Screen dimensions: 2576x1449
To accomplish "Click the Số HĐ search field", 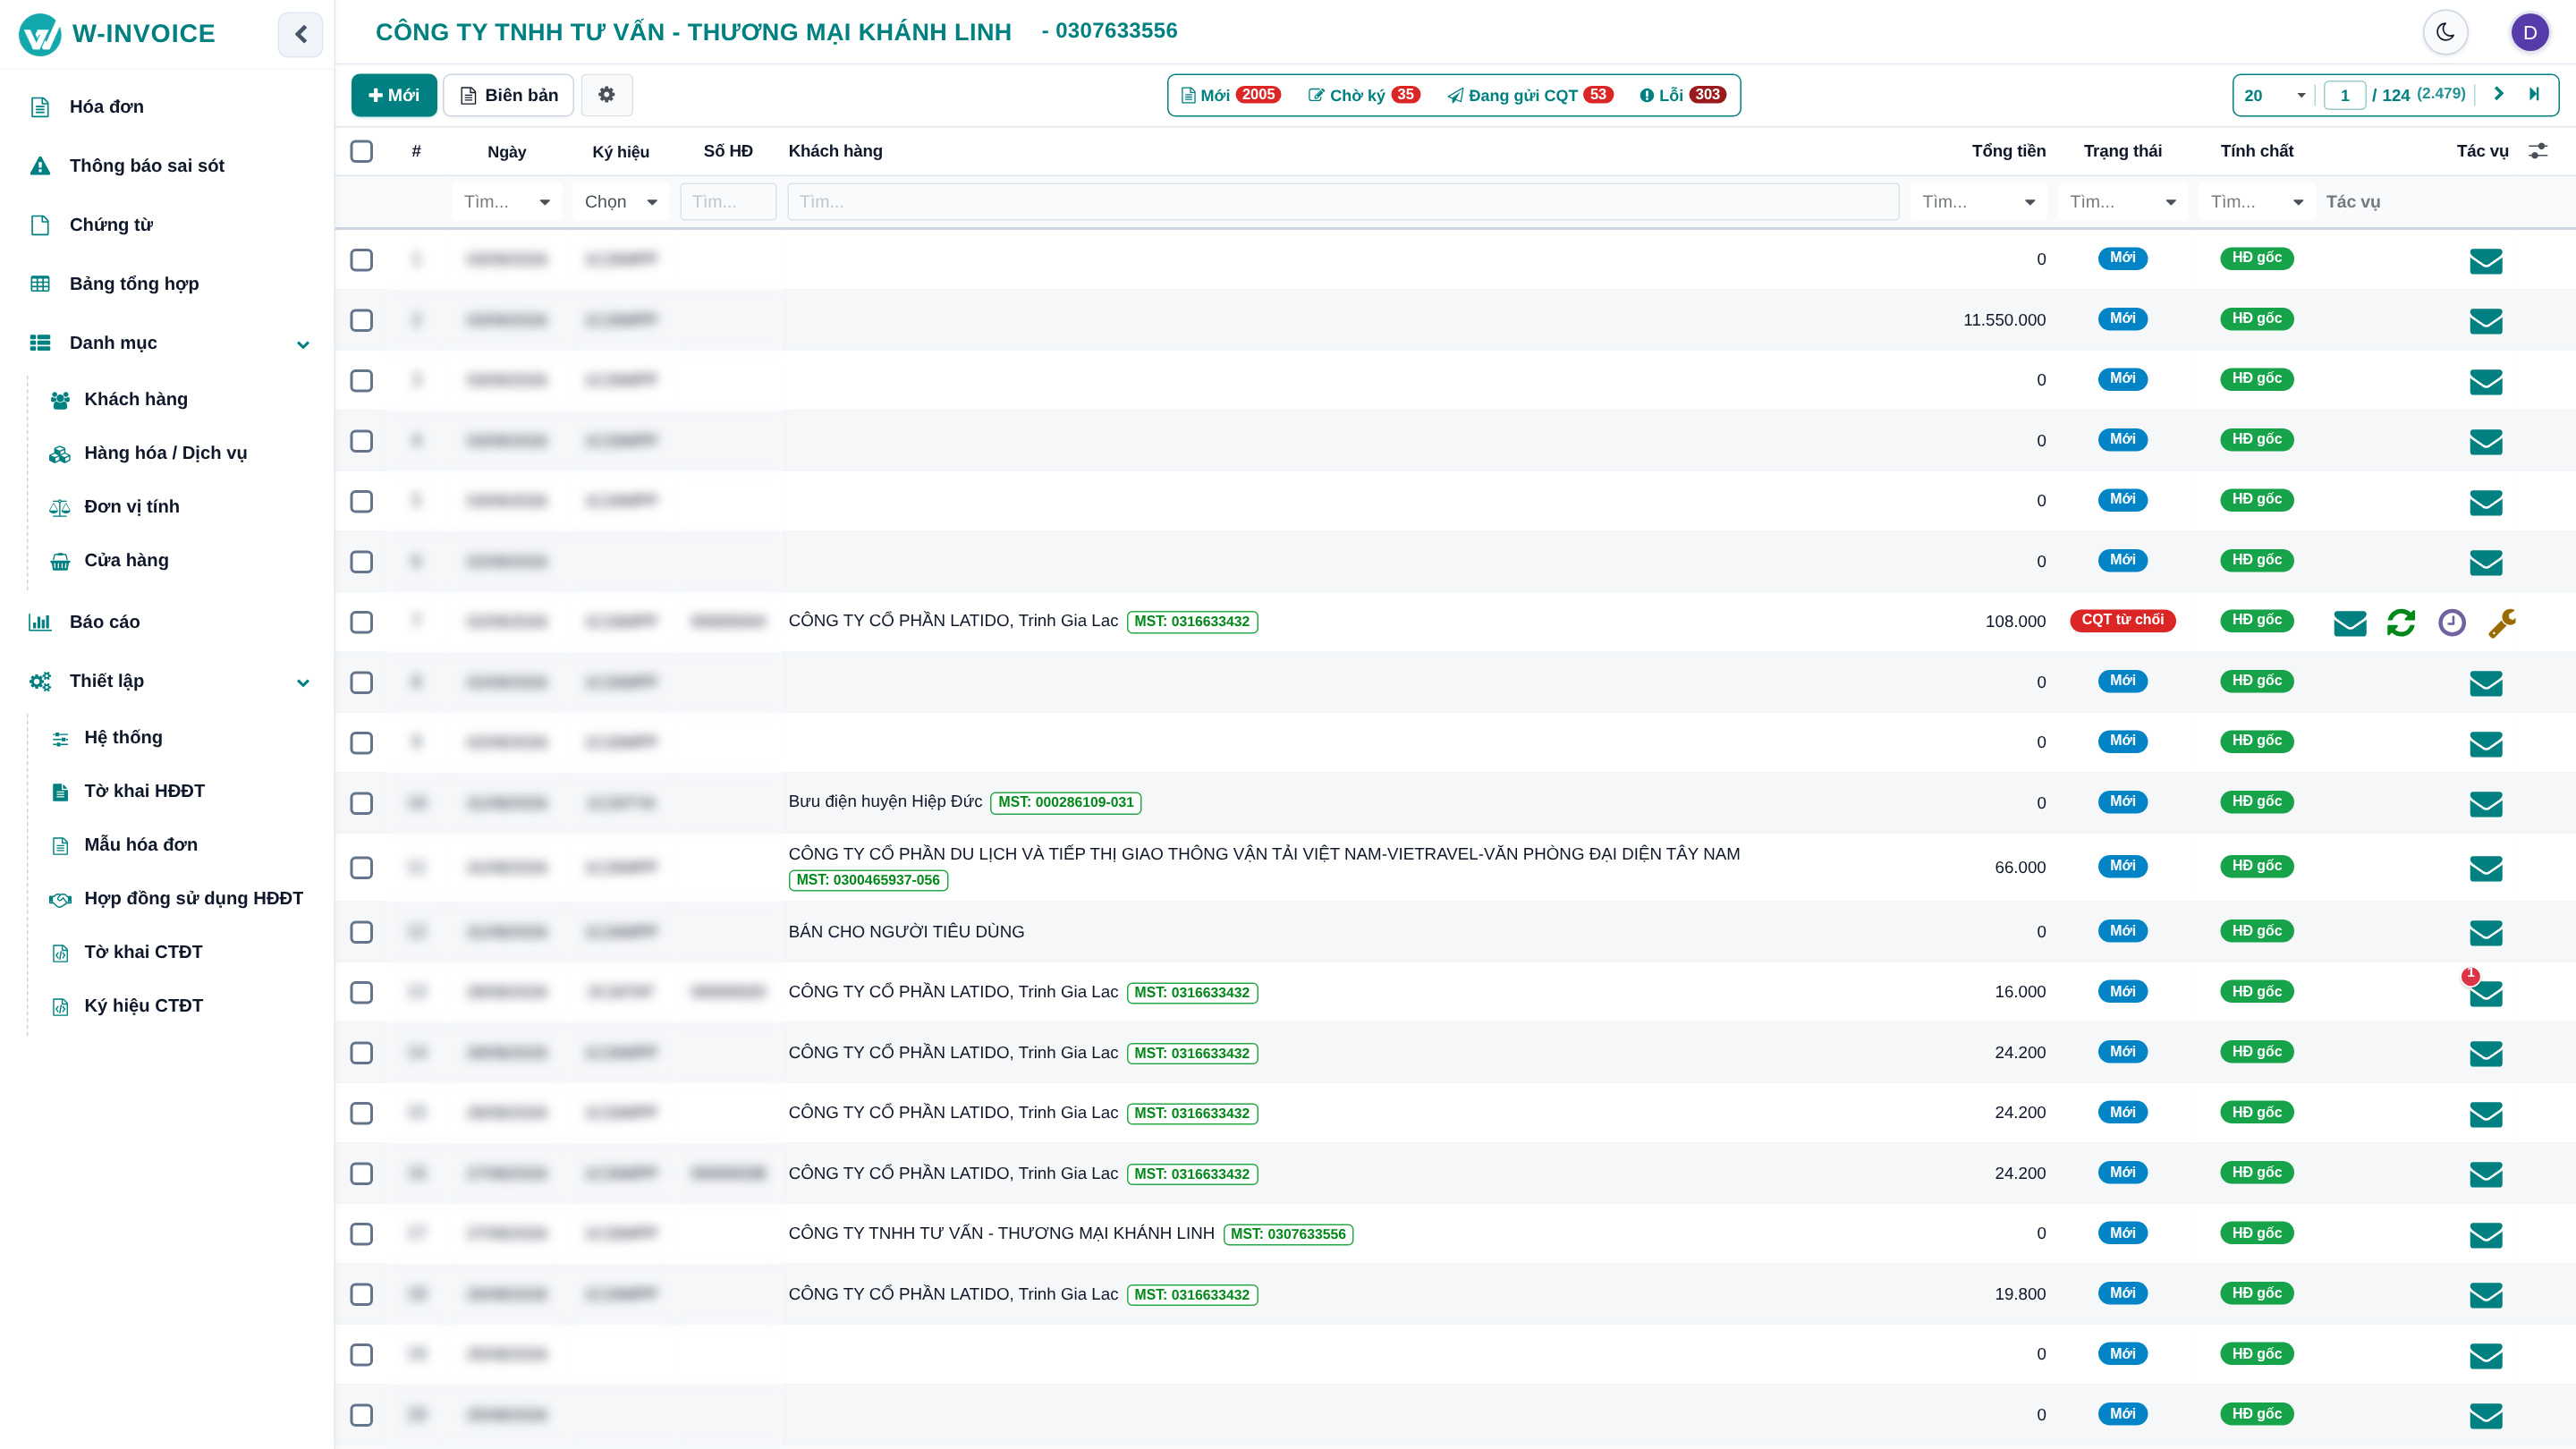I will click(728, 202).
